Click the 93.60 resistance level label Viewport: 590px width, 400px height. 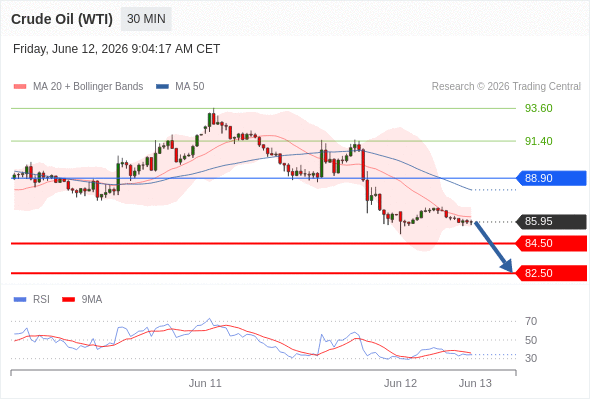point(538,108)
